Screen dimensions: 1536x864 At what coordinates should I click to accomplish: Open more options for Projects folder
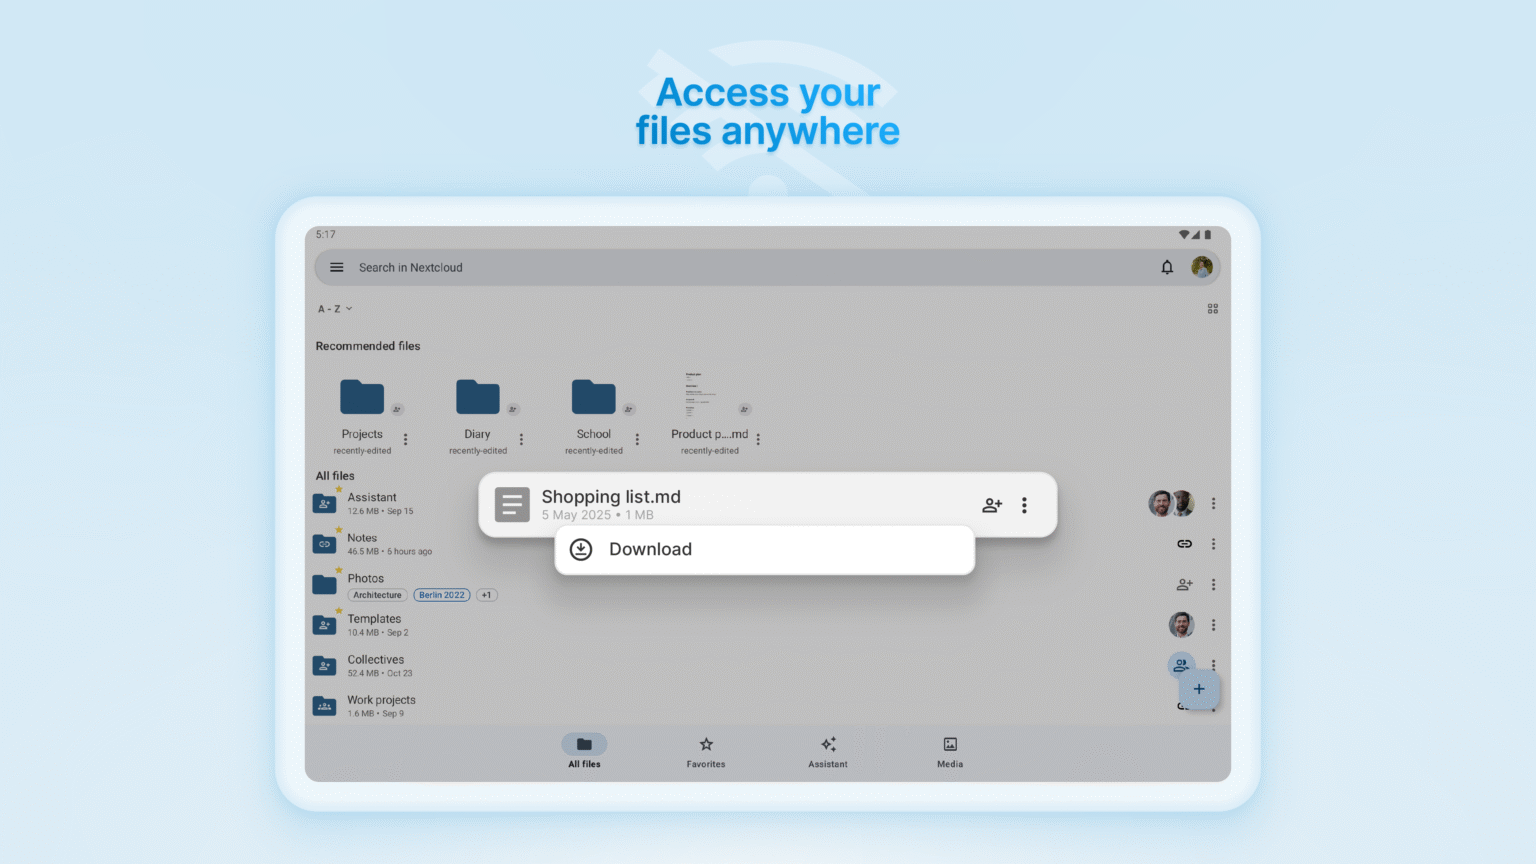405,439
